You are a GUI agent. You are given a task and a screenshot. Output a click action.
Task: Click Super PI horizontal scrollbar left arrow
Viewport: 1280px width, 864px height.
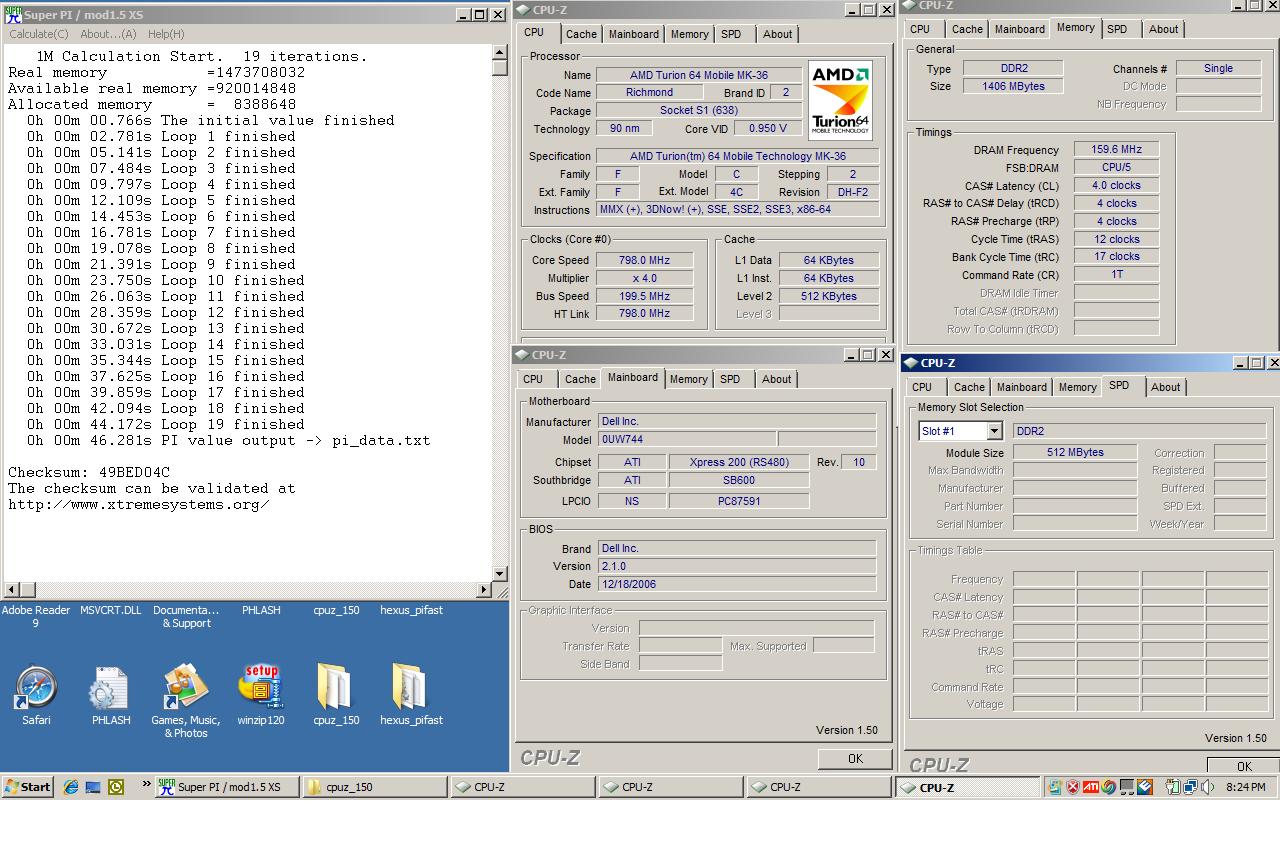12,590
